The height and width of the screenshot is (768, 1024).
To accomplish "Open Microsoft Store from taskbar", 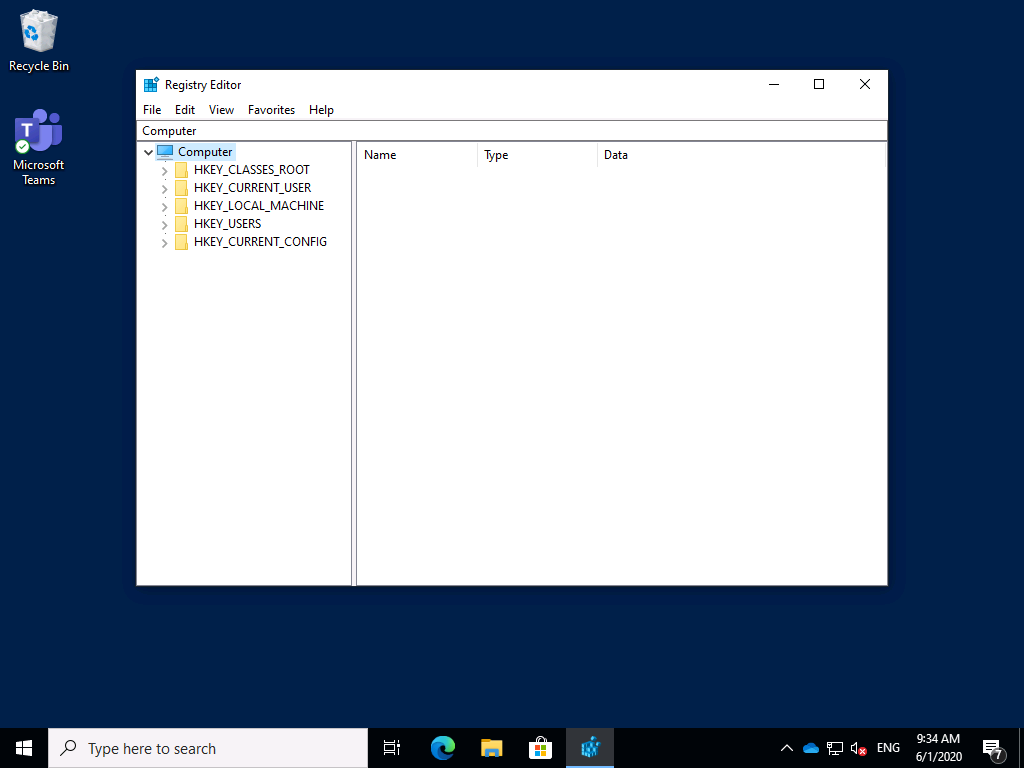I will tap(540, 748).
